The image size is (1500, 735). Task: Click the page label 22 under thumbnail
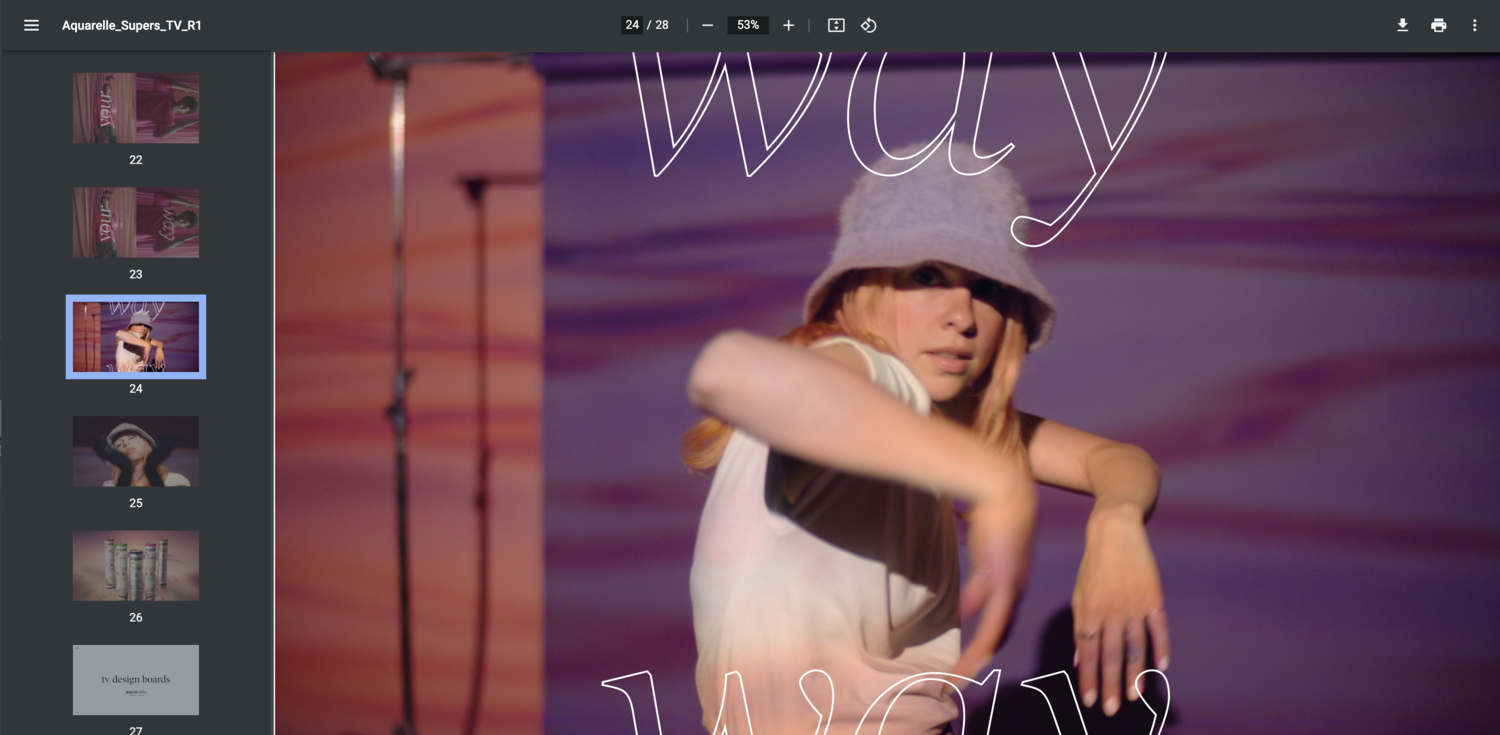coord(136,160)
